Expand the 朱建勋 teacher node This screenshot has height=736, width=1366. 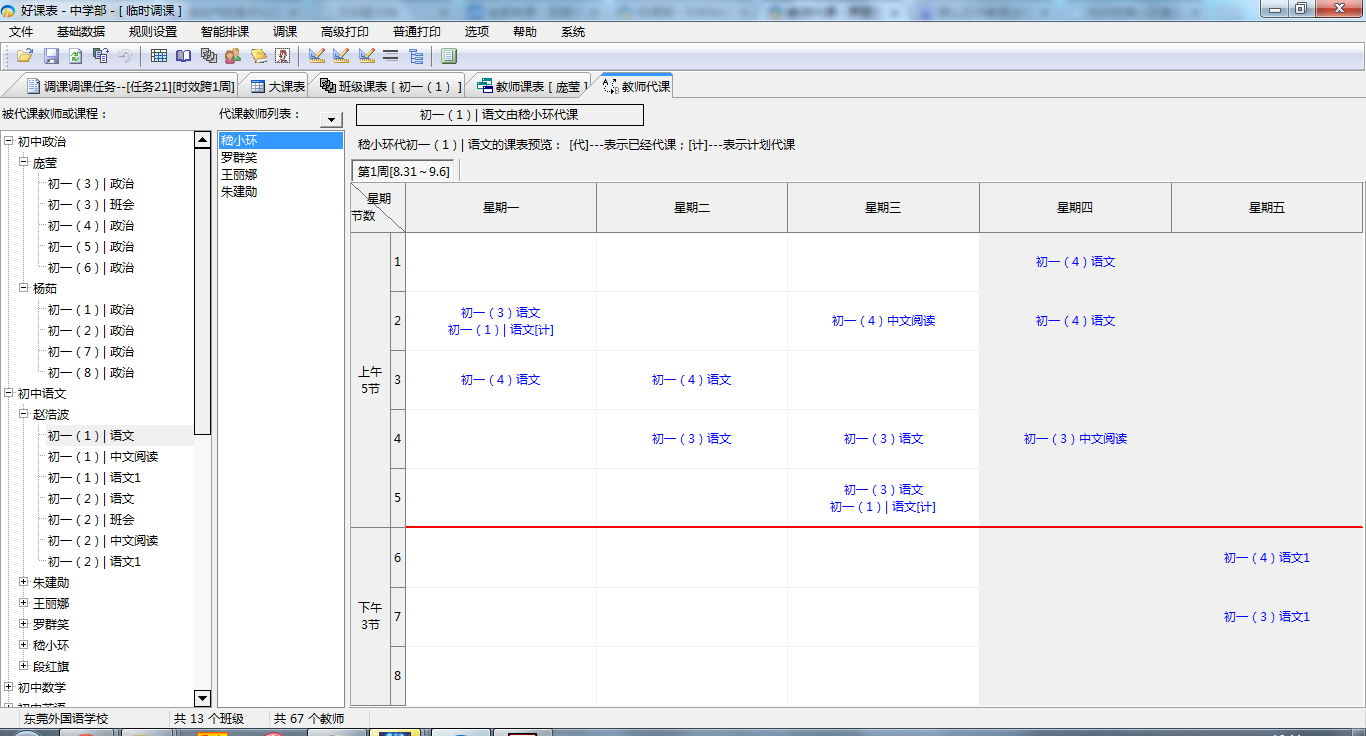click(24, 582)
